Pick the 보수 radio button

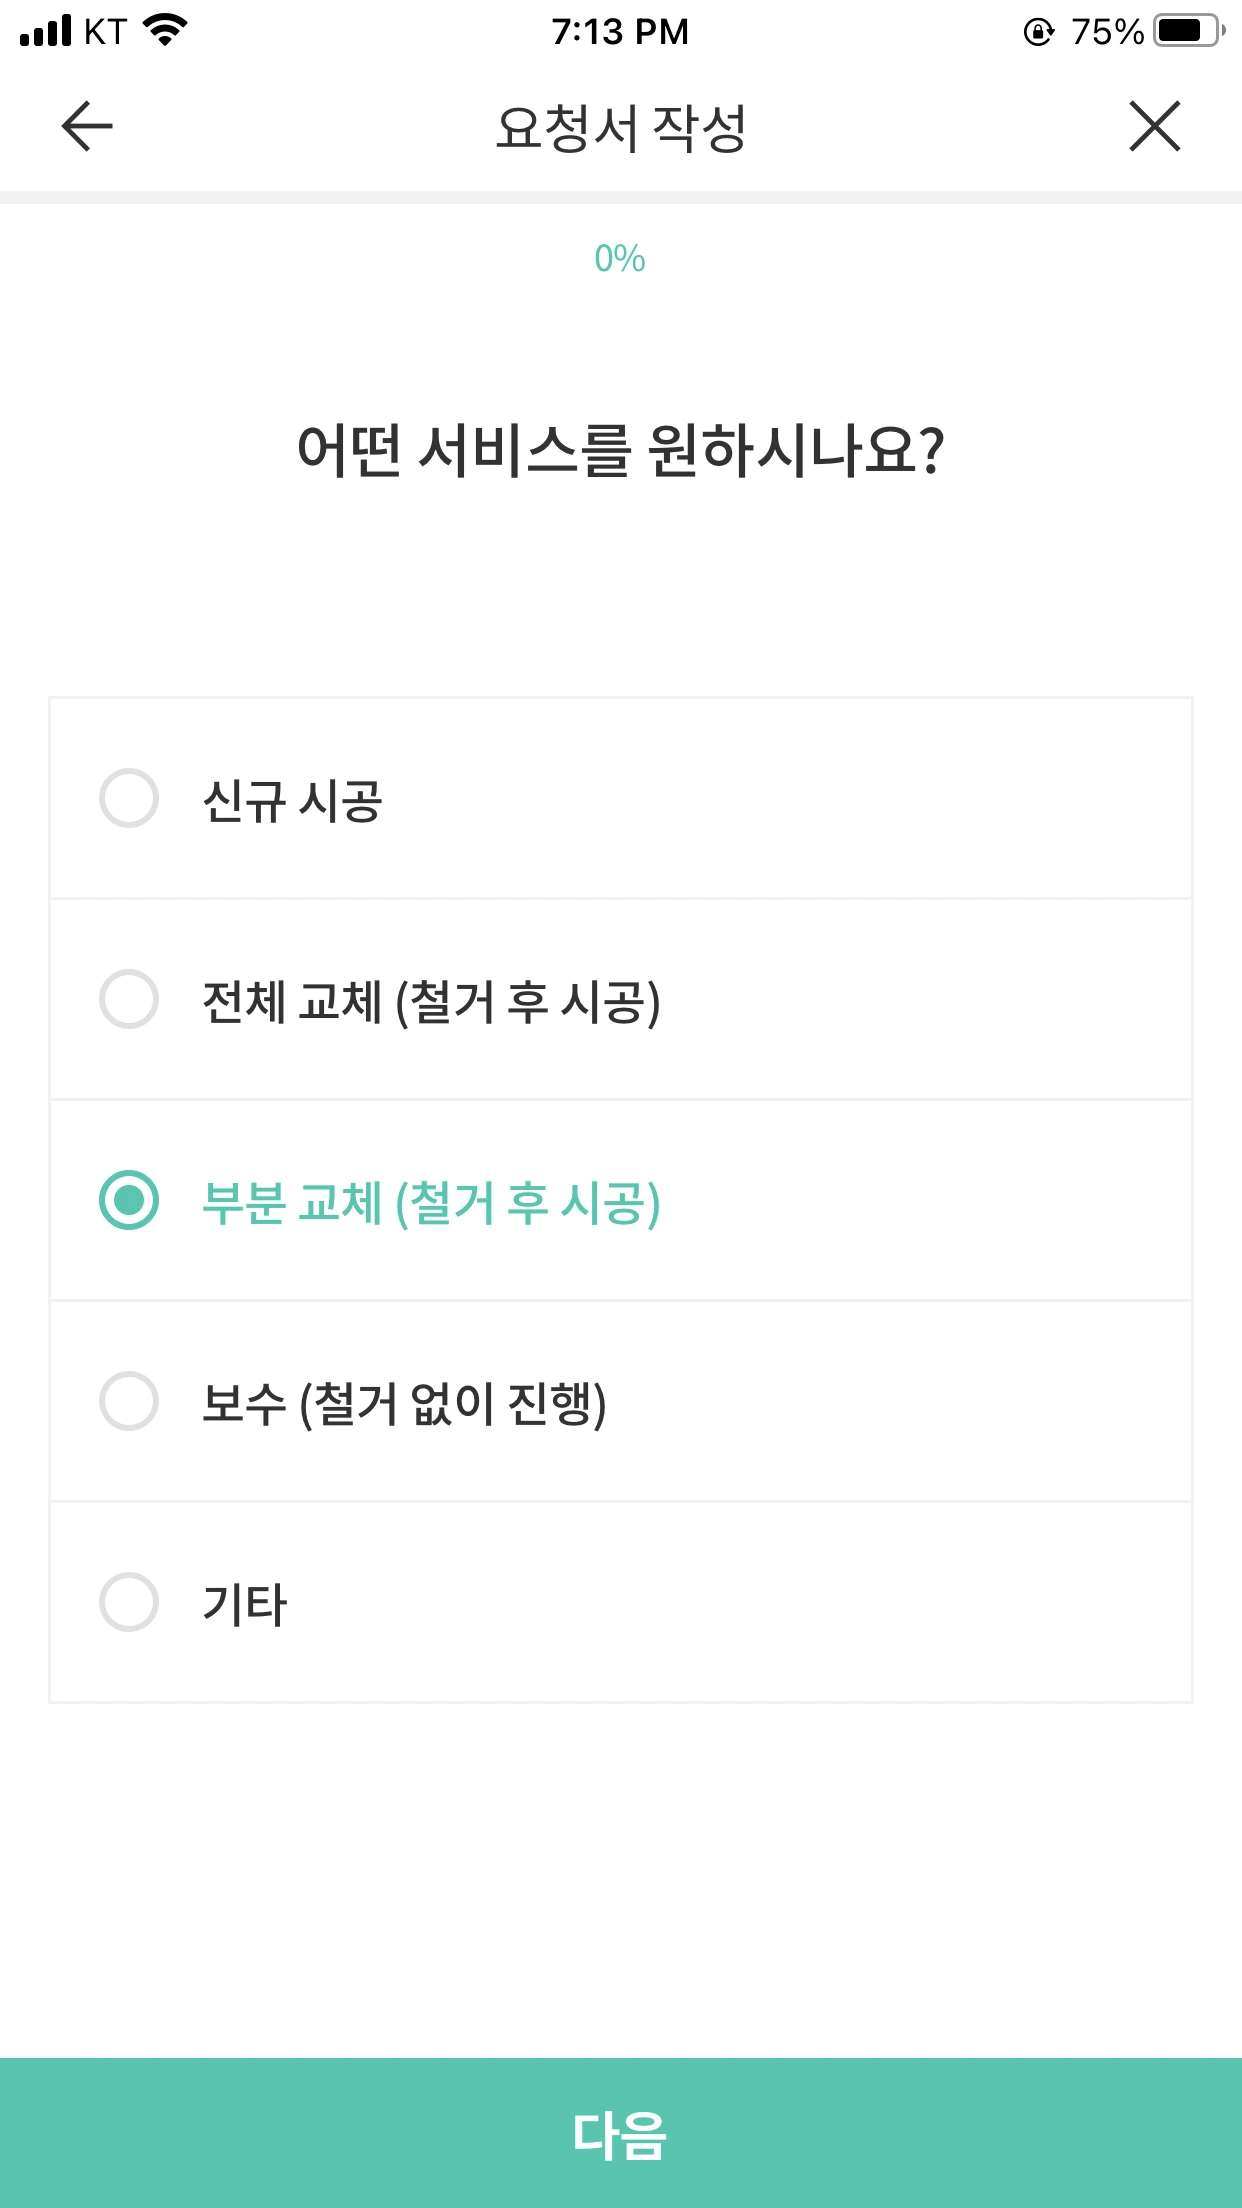[129, 1401]
